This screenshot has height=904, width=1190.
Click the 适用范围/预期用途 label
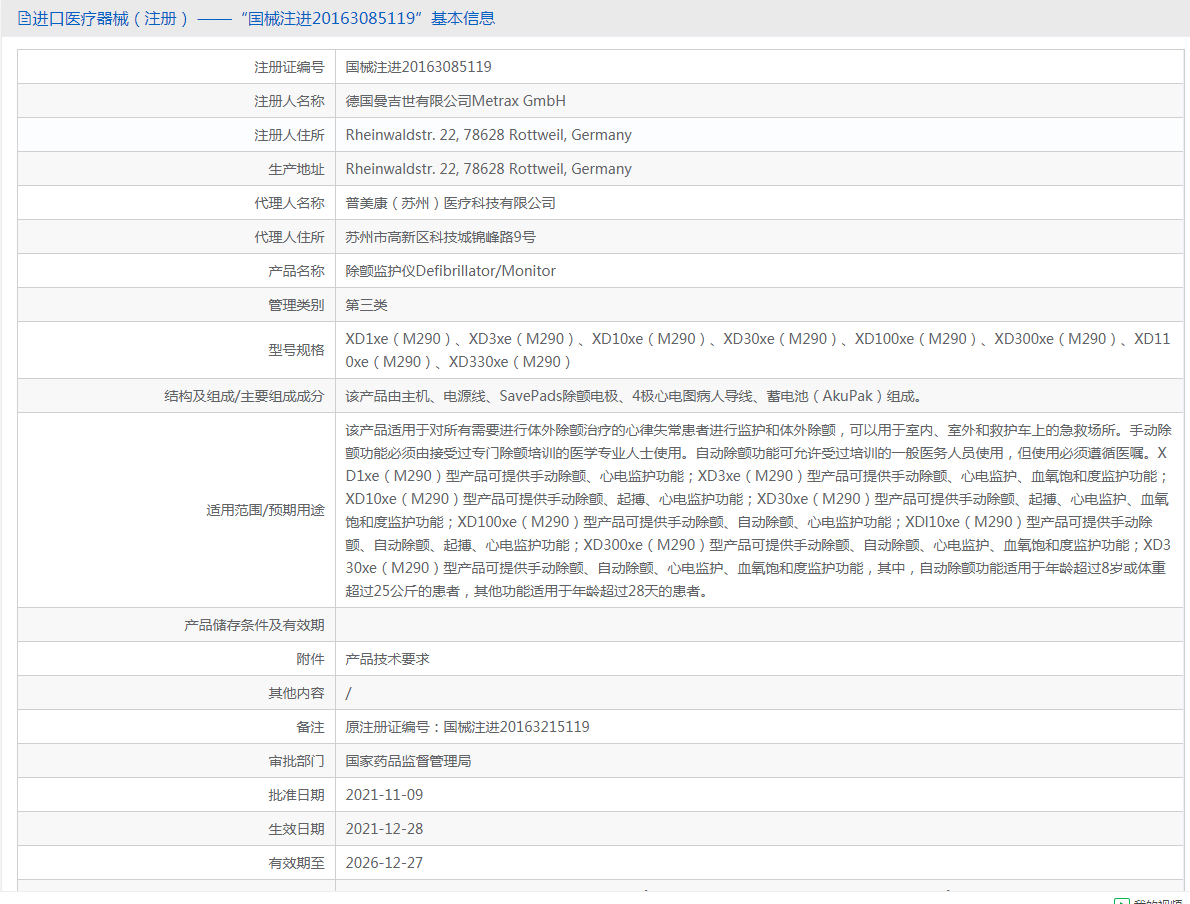point(265,510)
